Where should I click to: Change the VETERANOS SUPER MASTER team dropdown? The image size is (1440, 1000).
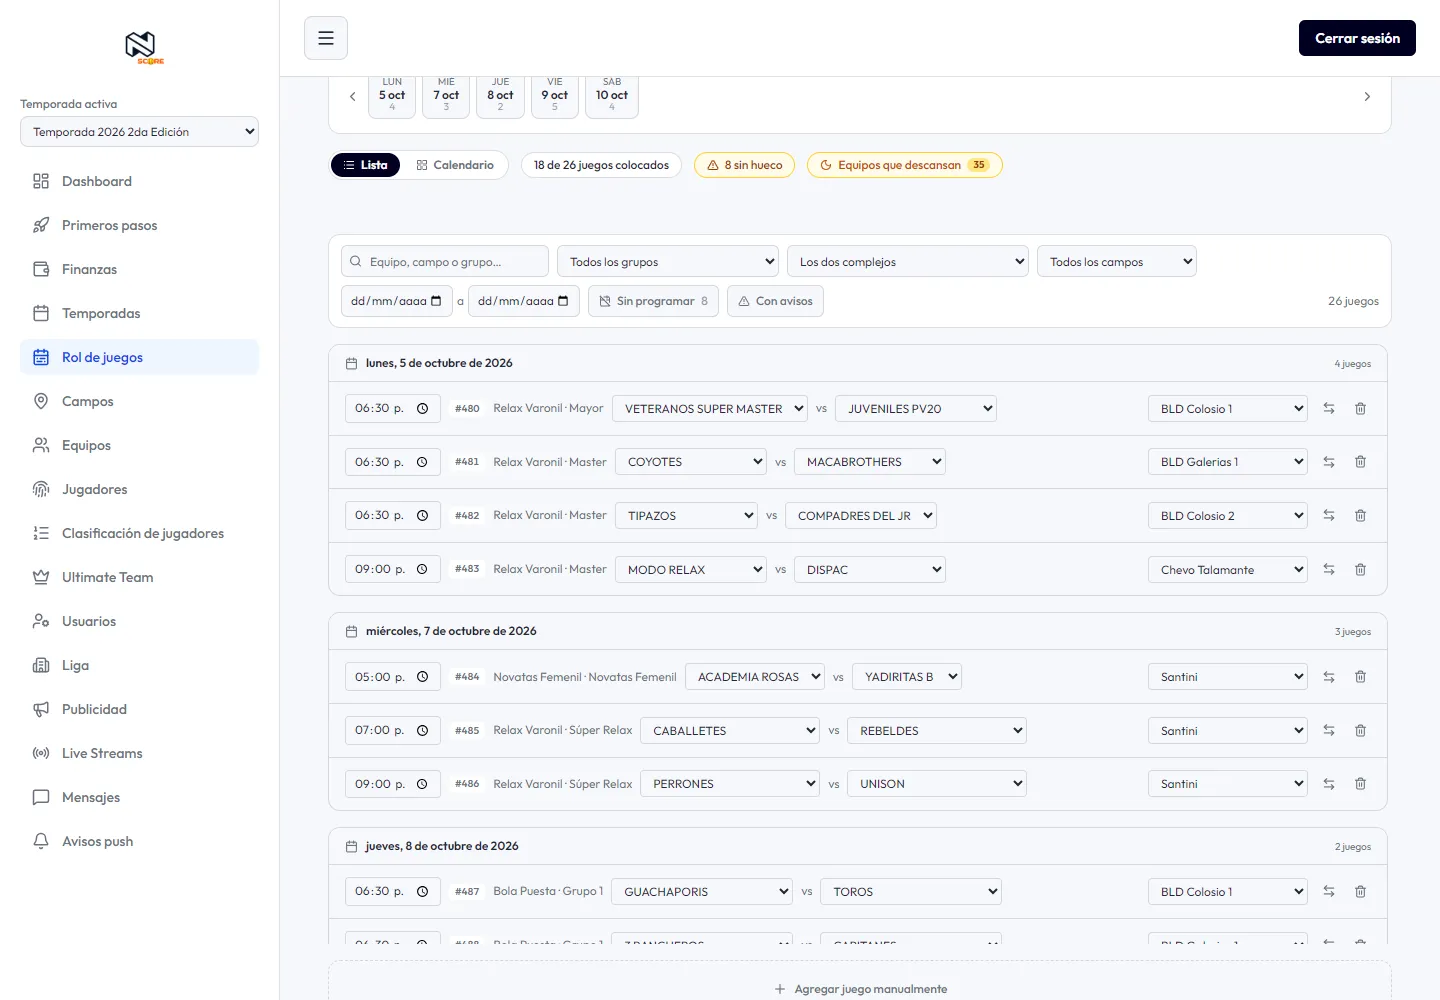pyautogui.click(x=710, y=408)
